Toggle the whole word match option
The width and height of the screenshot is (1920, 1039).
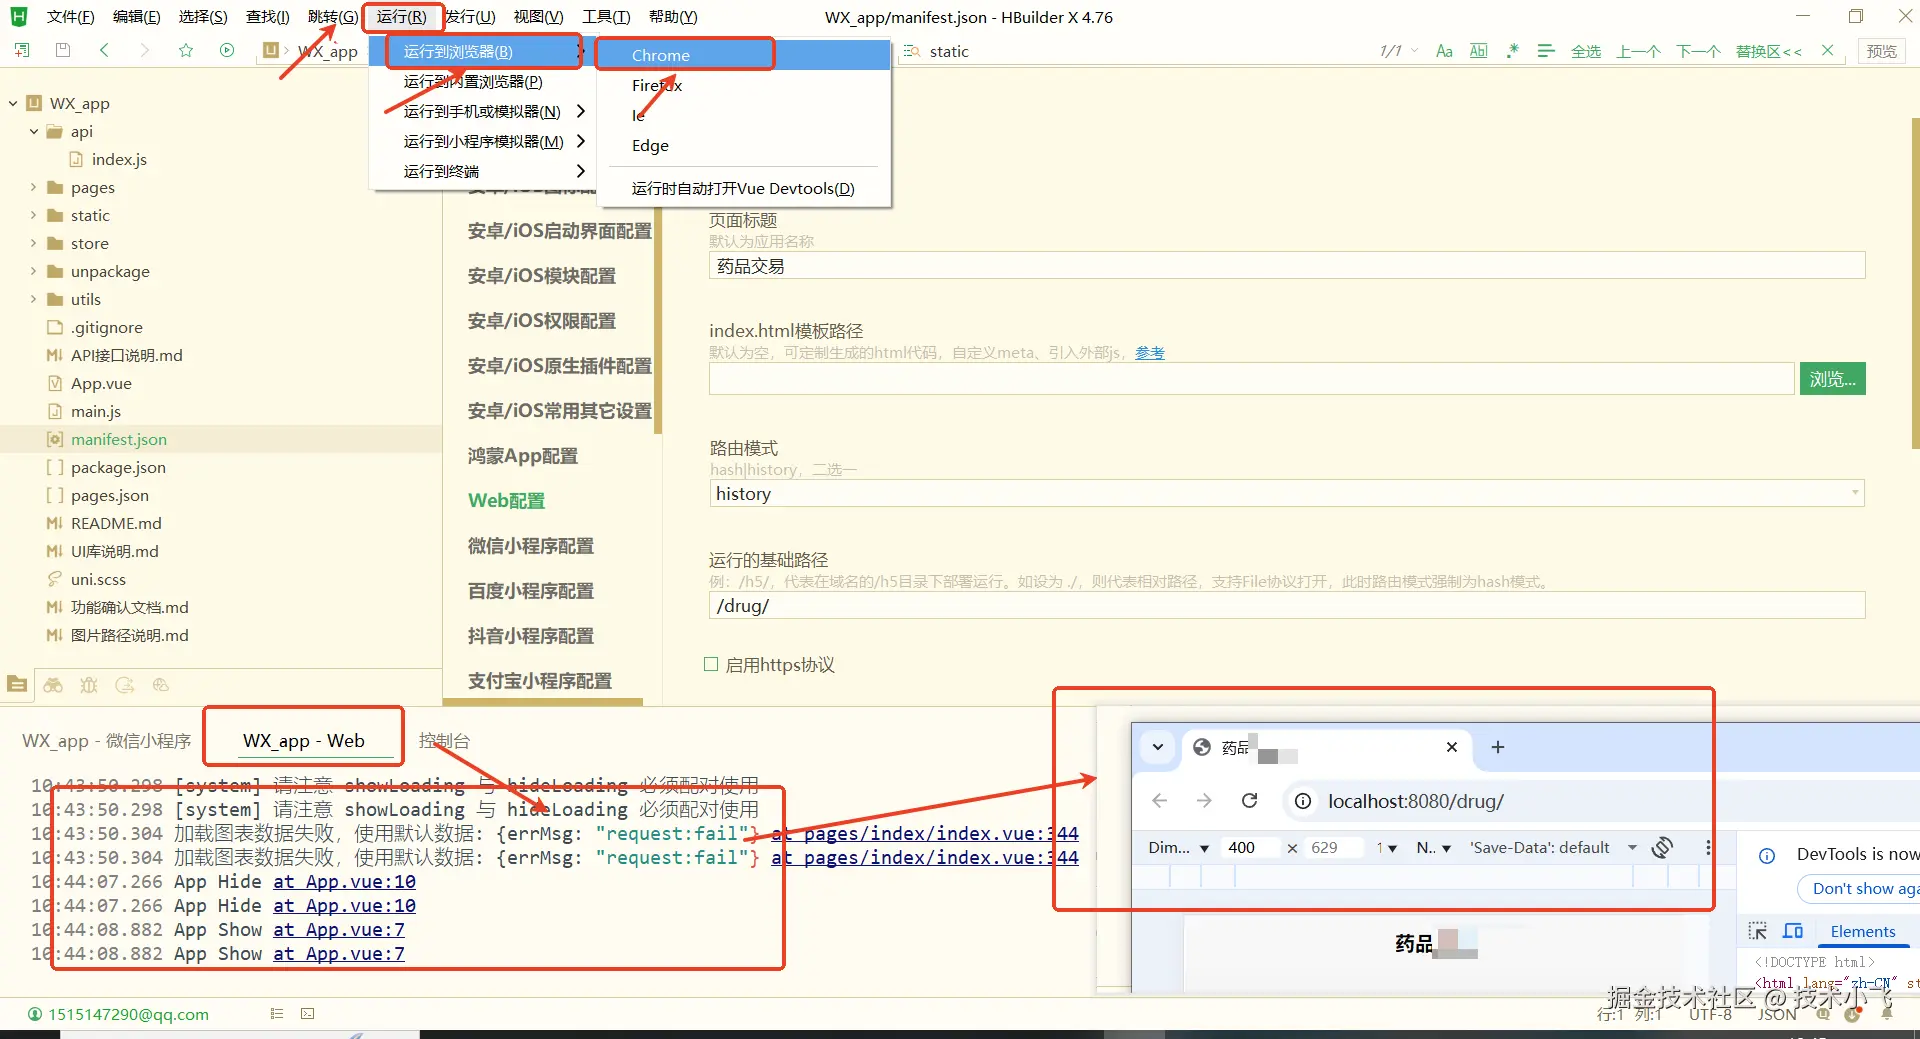pyautogui.click(x=1478, y=51)
